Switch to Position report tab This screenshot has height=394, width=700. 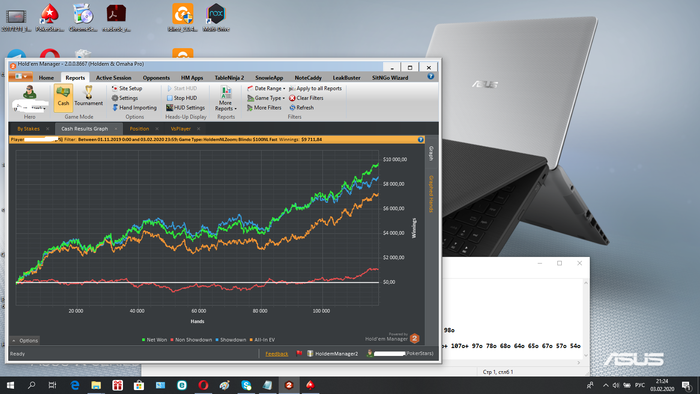coord(139,129)
